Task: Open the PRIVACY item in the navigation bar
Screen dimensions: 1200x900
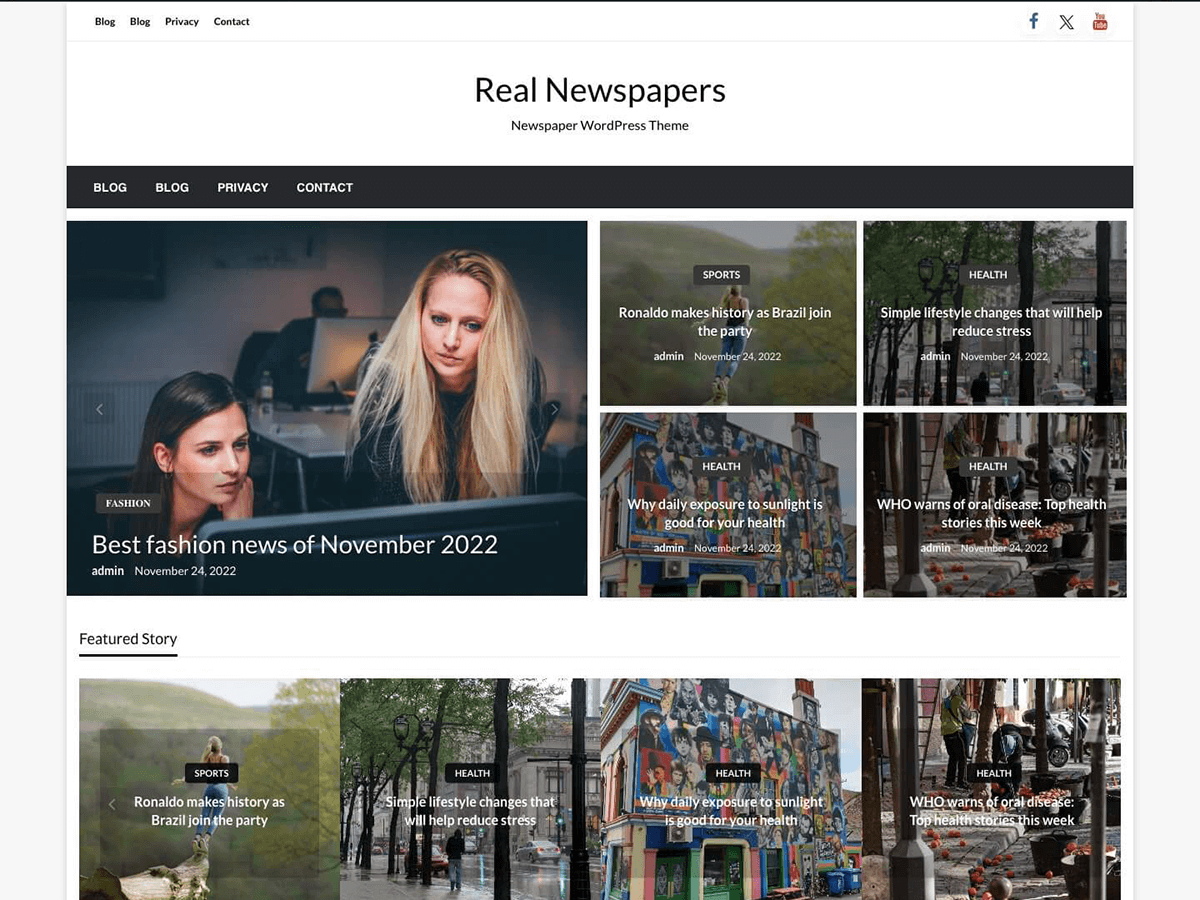Action: click(242, 187)
